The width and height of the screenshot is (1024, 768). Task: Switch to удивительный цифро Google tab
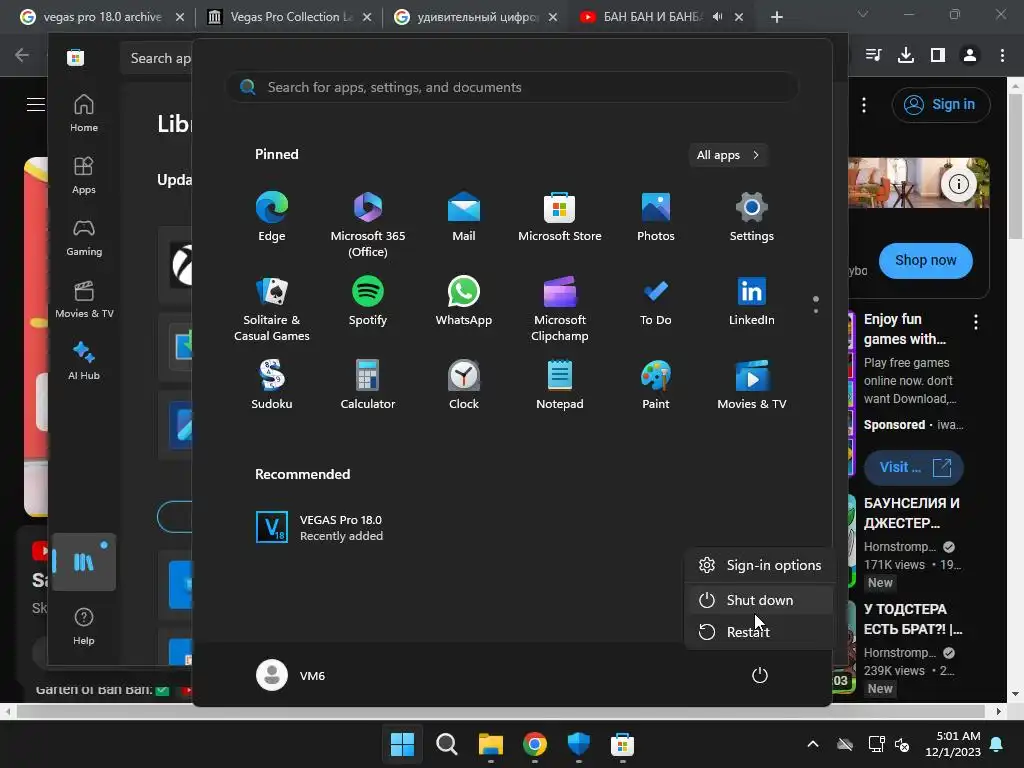click(477, 17)
